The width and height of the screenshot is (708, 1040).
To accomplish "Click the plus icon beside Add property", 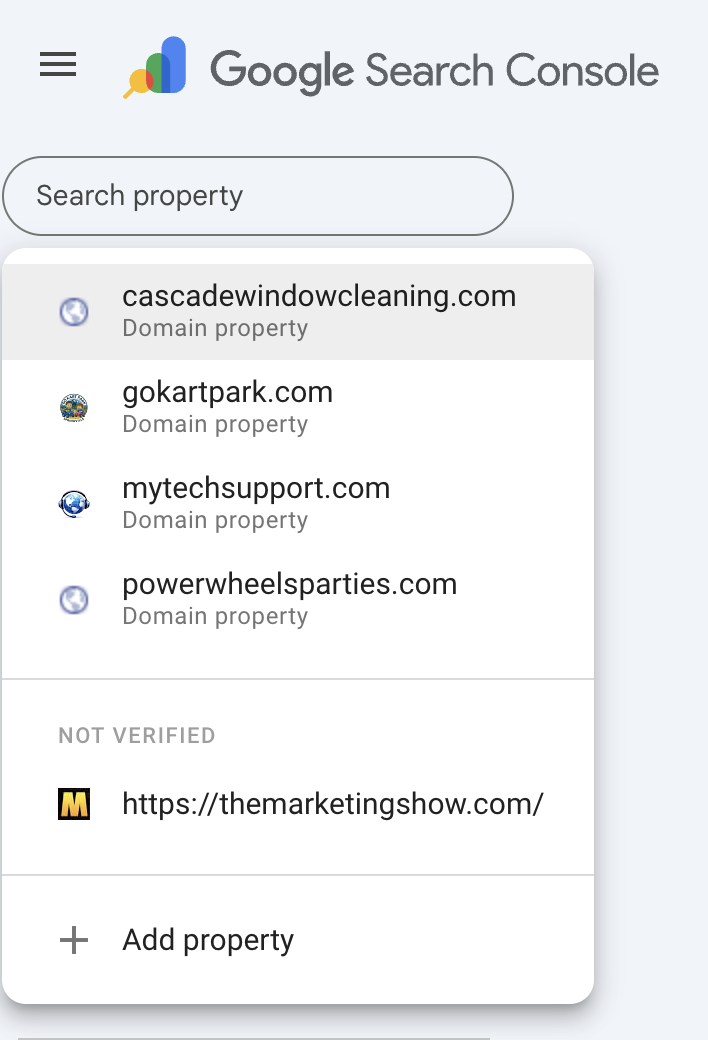I will pos(73,940).
